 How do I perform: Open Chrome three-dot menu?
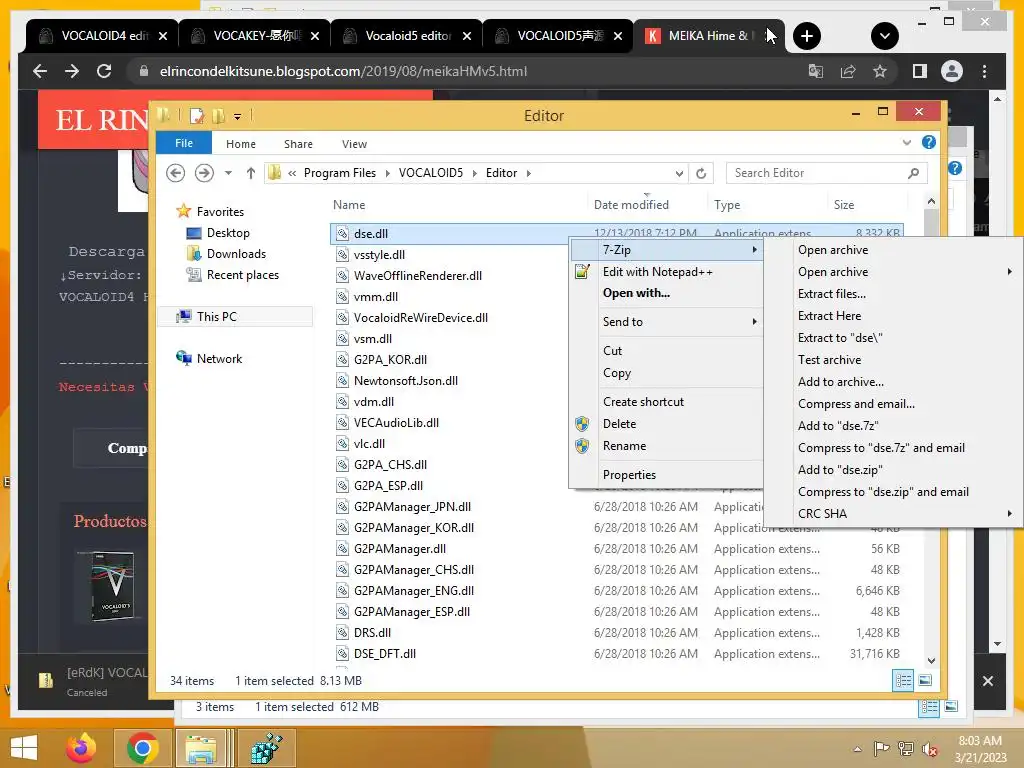pos(984,71)
